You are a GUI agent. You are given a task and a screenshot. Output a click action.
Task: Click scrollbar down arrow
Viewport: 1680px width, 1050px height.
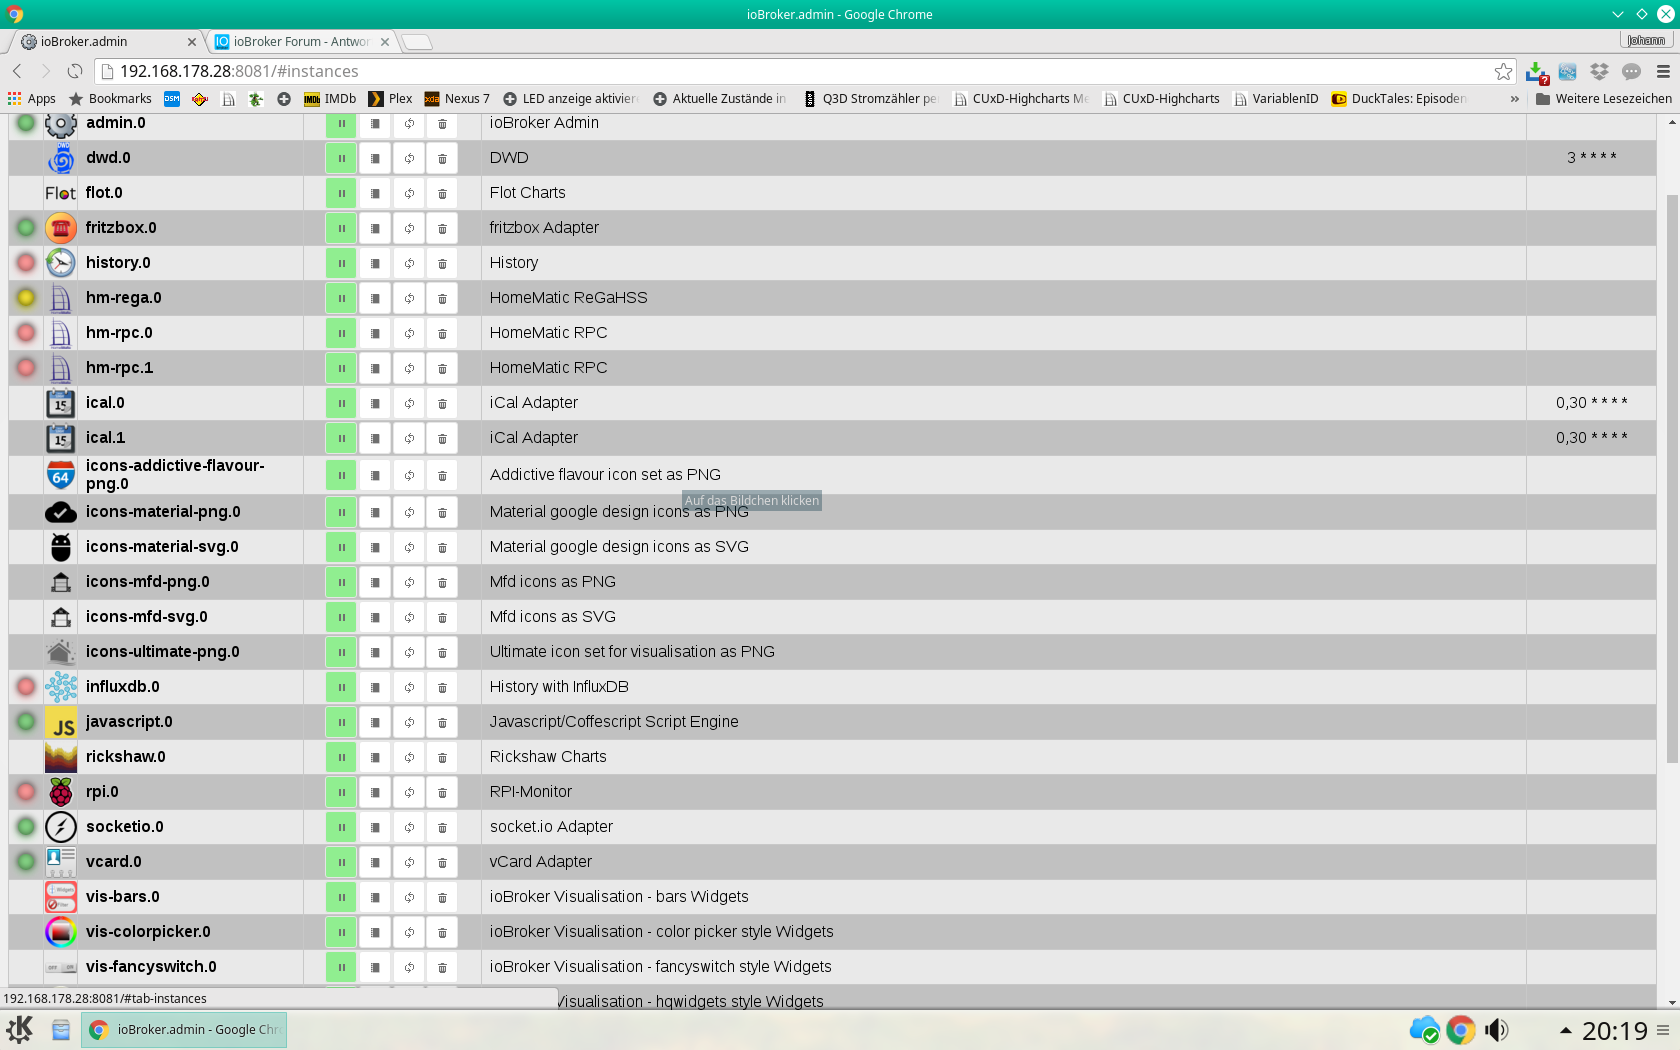pyautogui.click(x=1672, y=1002)
